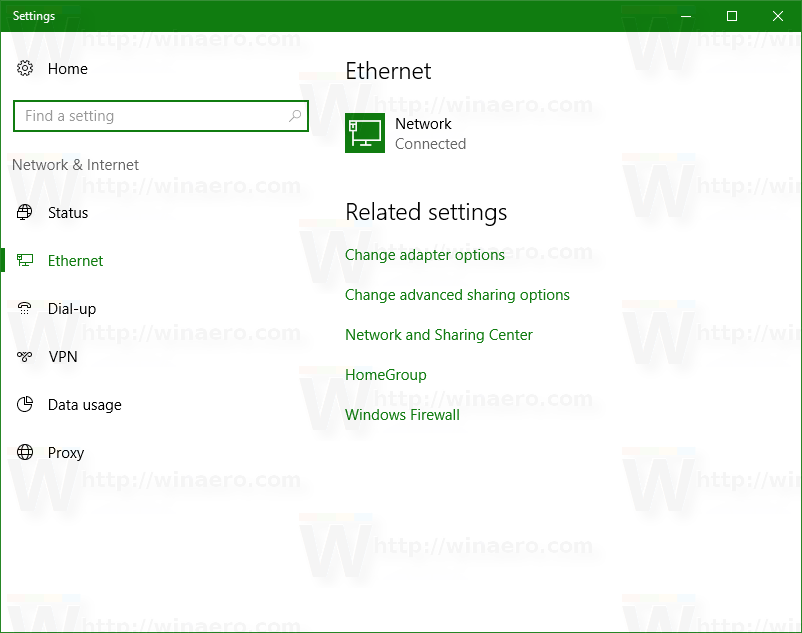Focus the Find a setting field
This screenshot has width=802, height=633.
coord(161,116)
